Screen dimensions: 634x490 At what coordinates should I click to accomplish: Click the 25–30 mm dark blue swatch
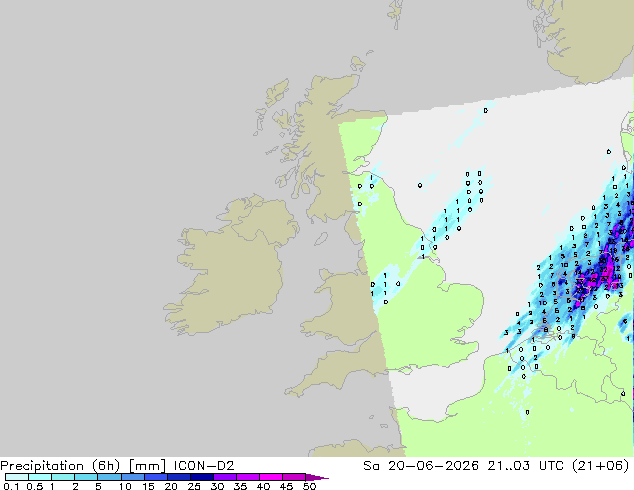201,477
